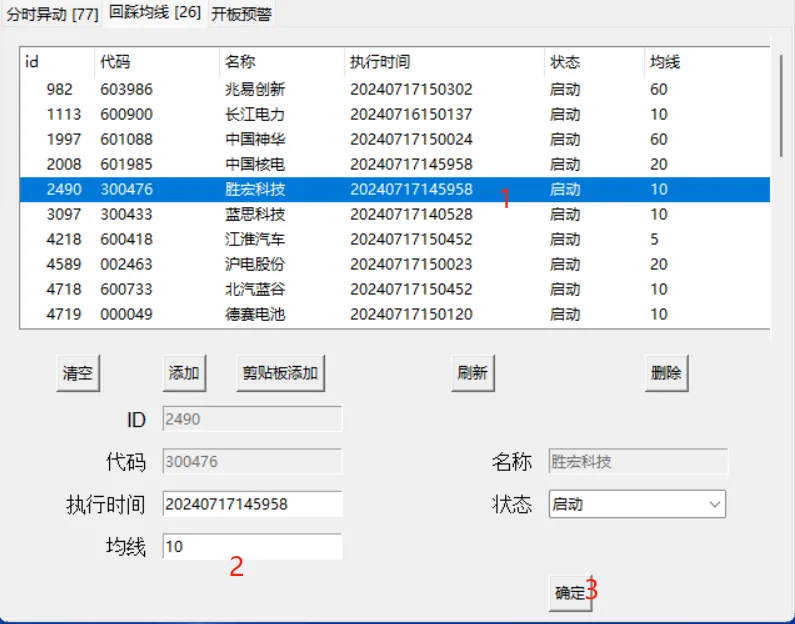This screenshot has width=795, height=624.
Task: Click the 剪贴板添加 button
Action: pyautogui.click(x=280, y=373)
